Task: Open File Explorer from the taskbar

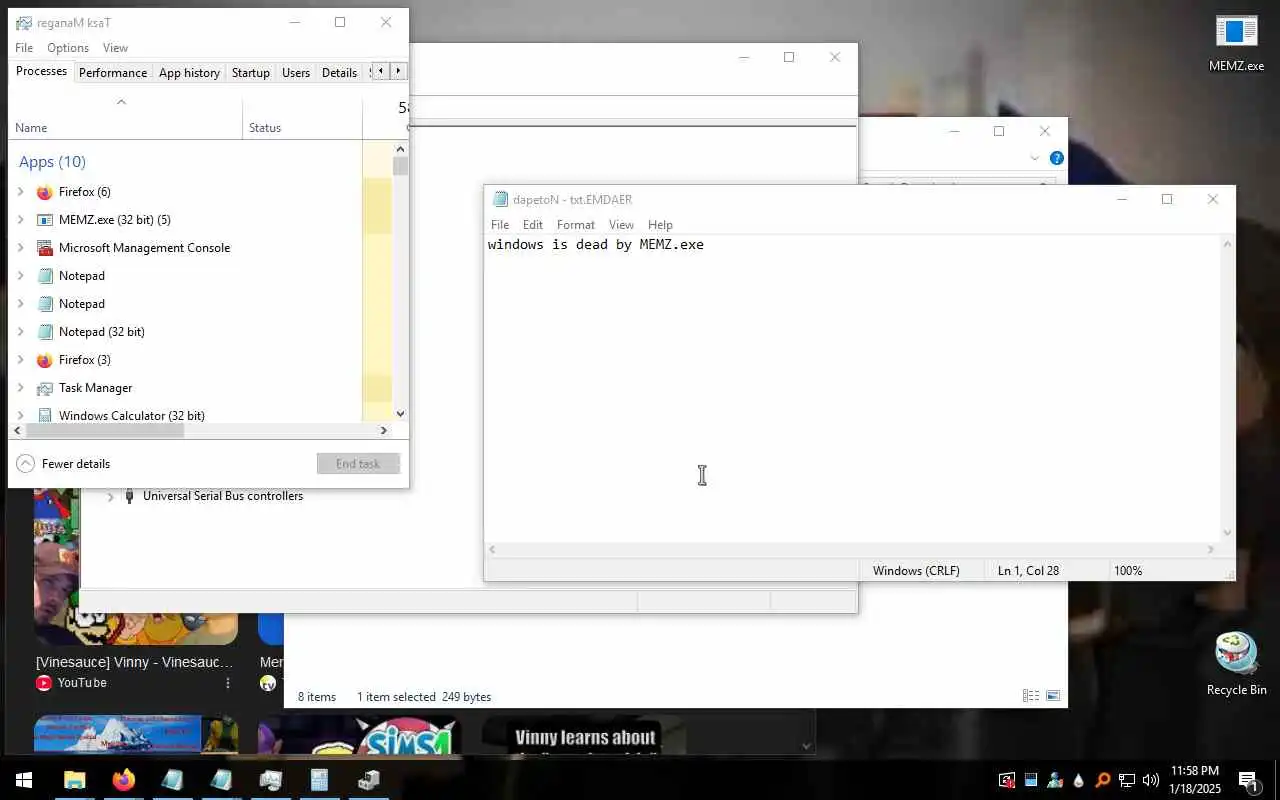Action: pyautogui.click(x=75, y=780)
